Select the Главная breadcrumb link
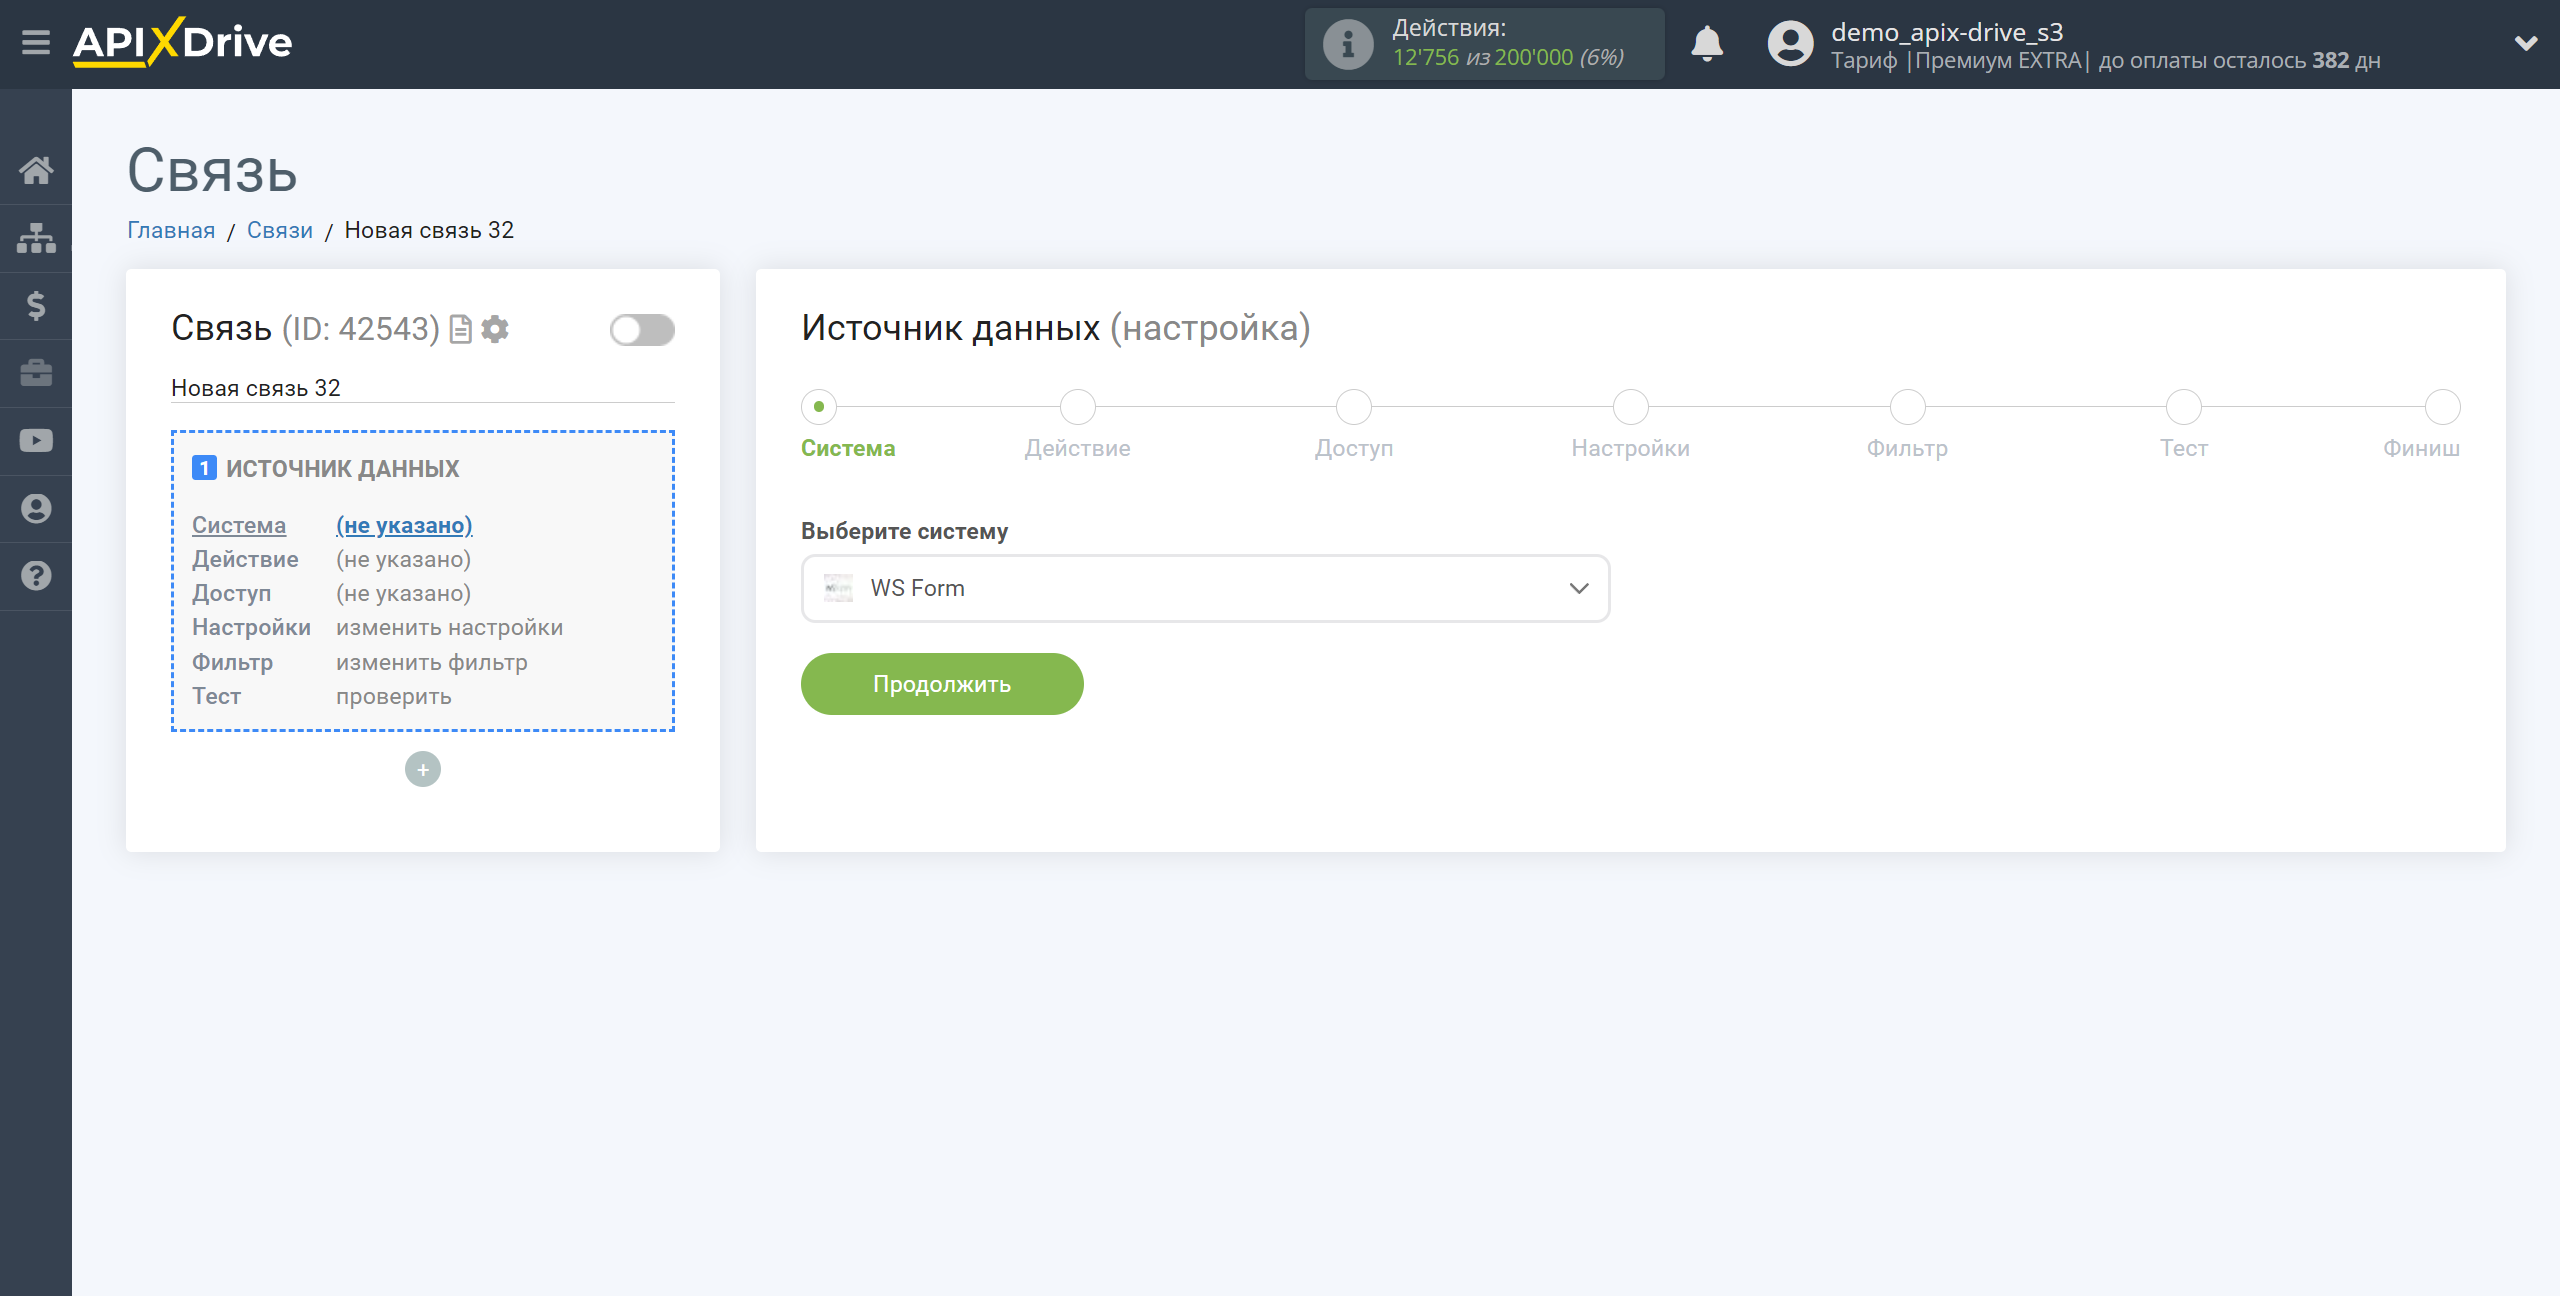Image resolution: width=2560 pixels, height=1296 pixels. 172,230
